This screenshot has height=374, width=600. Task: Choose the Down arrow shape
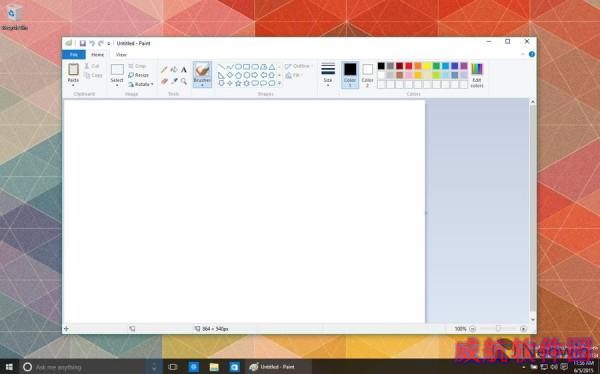[221, 83]
